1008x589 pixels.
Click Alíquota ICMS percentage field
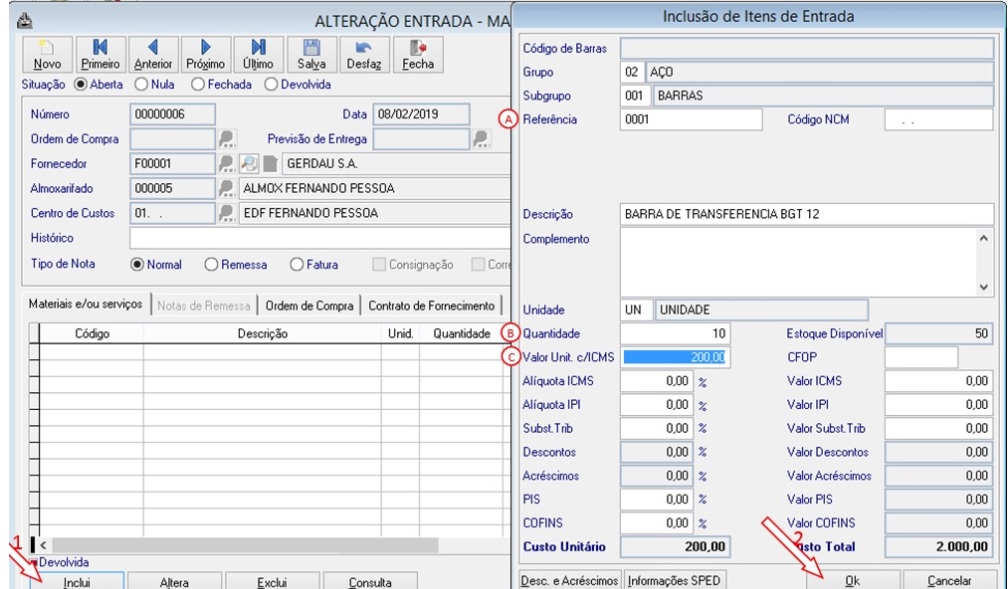(x=656, y=381)
